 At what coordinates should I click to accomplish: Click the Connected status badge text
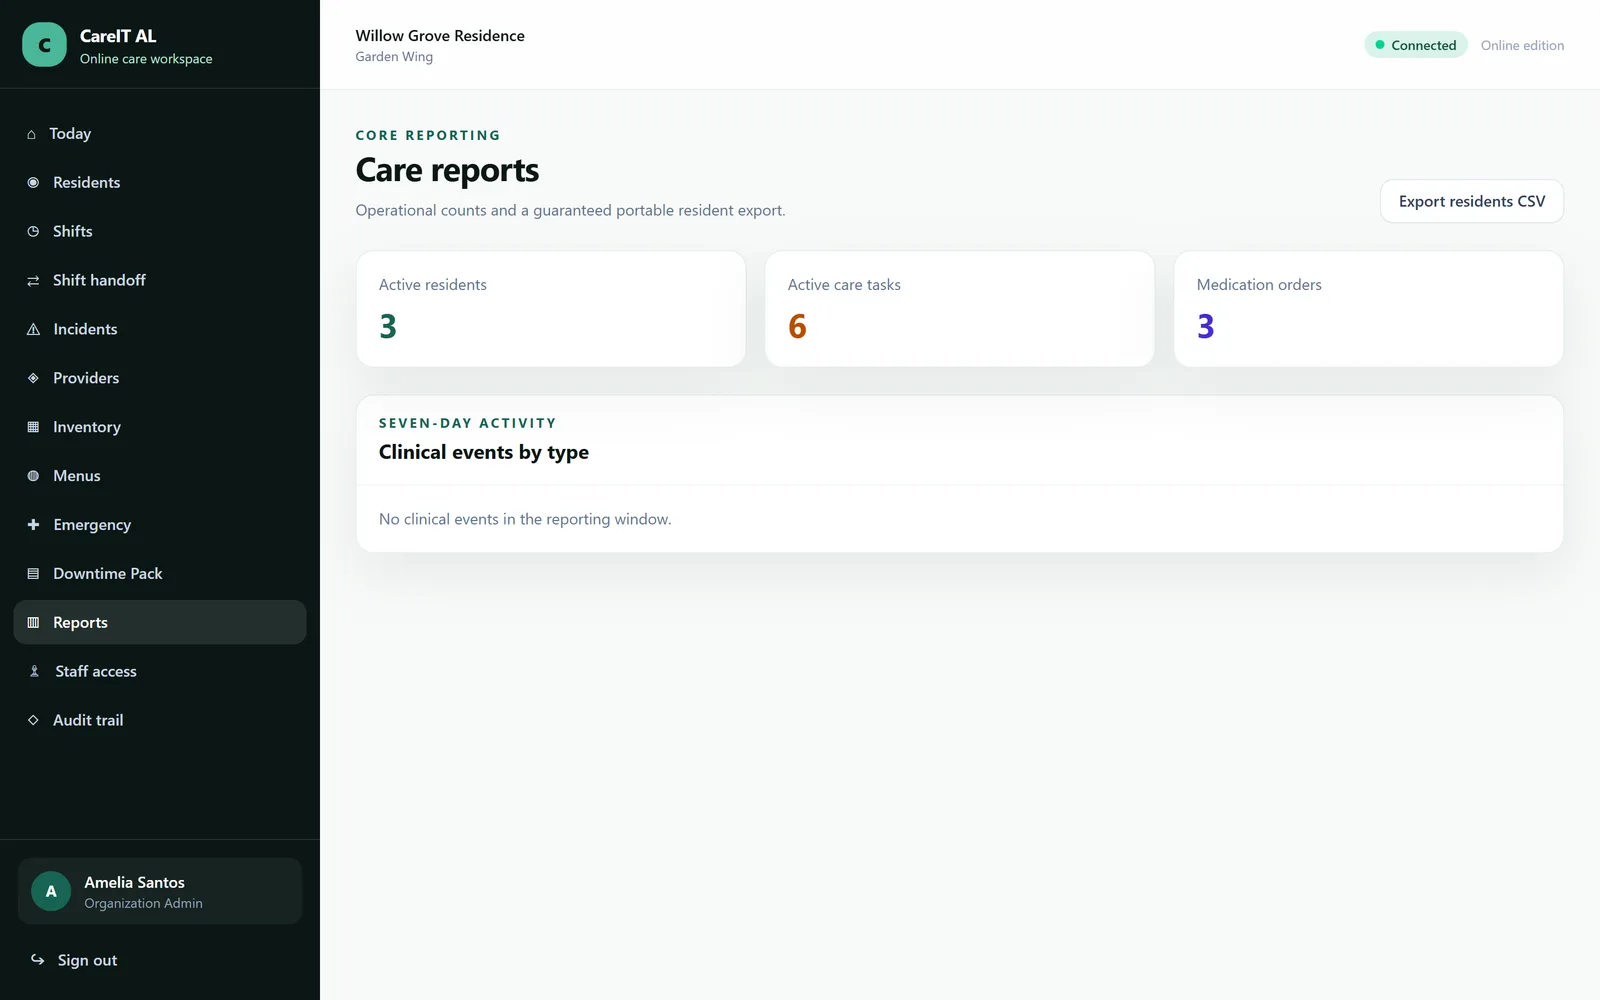click(1423, 46)
